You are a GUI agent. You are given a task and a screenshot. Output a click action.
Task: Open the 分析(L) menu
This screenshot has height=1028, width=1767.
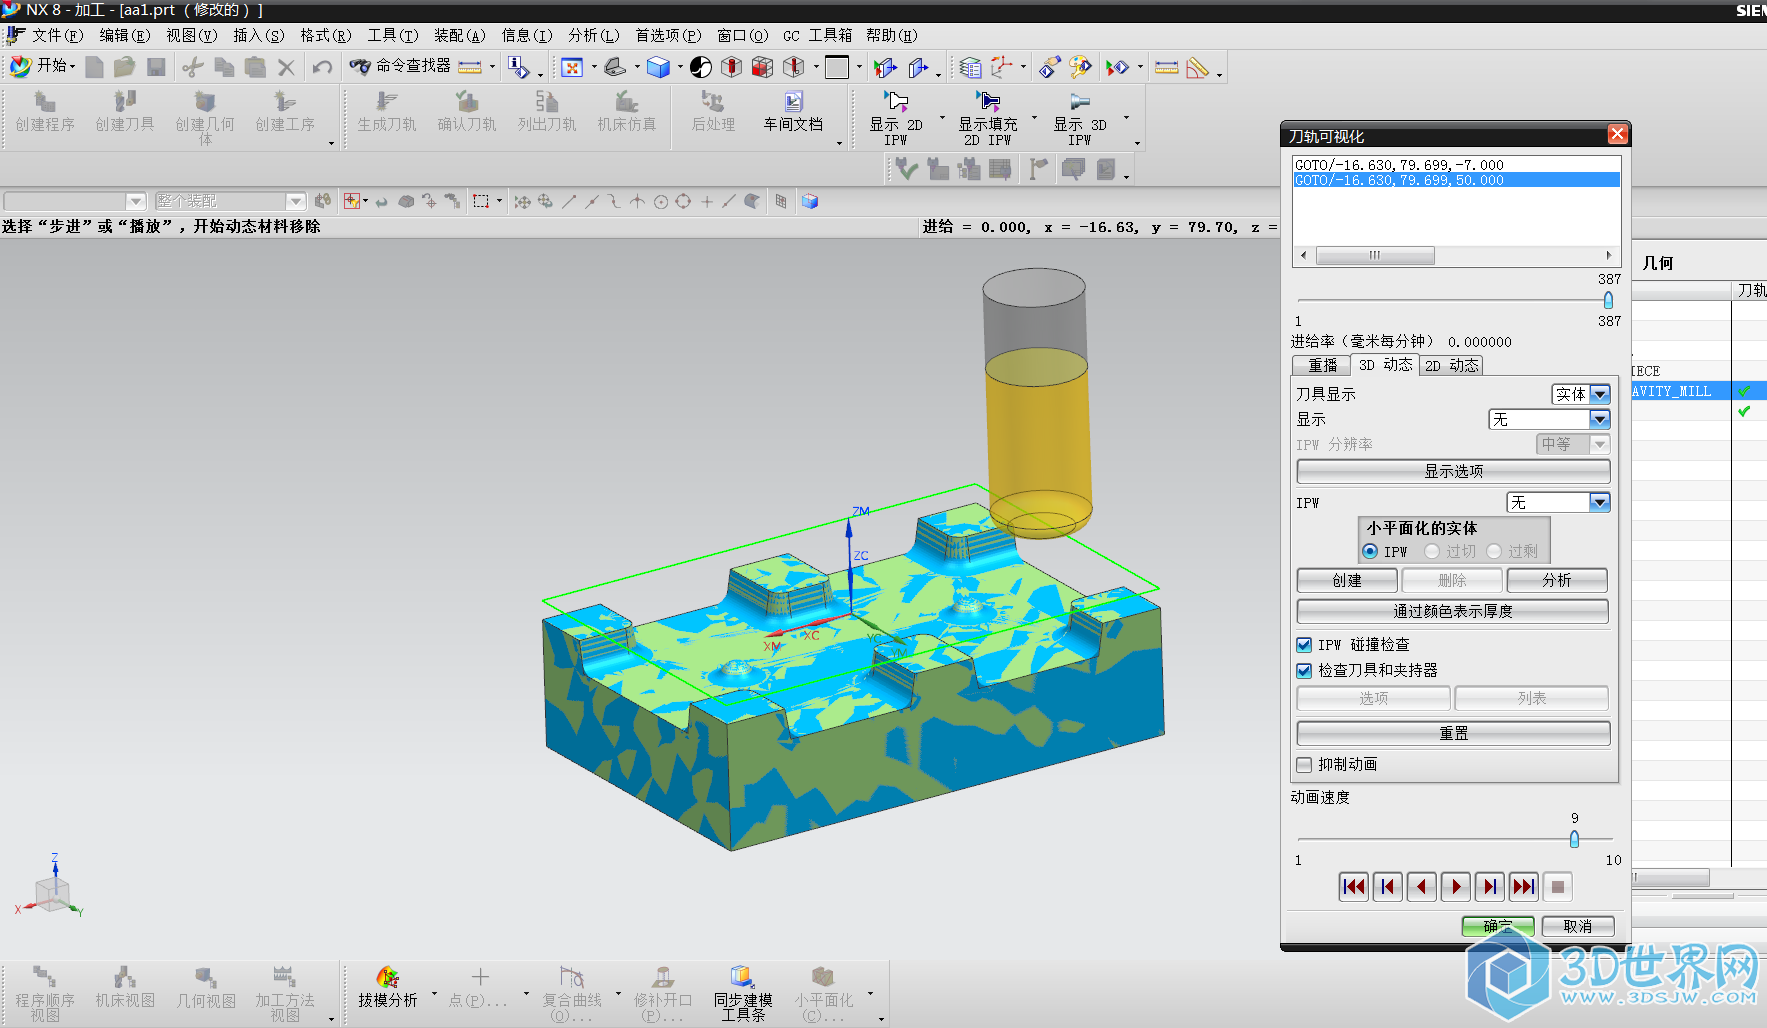point(593,36)
